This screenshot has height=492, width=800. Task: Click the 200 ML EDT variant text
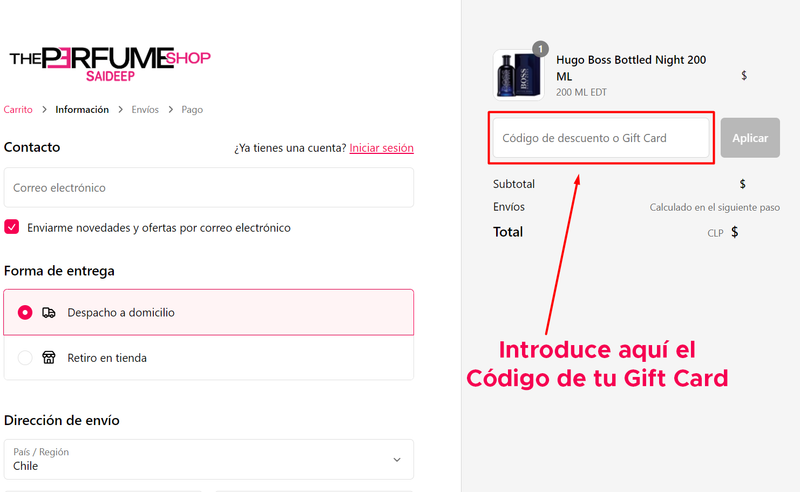point(581,92)
